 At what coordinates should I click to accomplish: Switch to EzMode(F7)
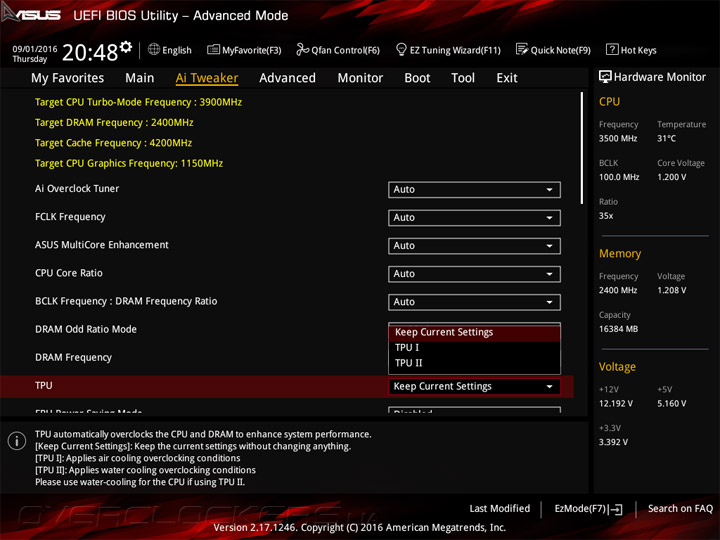588,509
